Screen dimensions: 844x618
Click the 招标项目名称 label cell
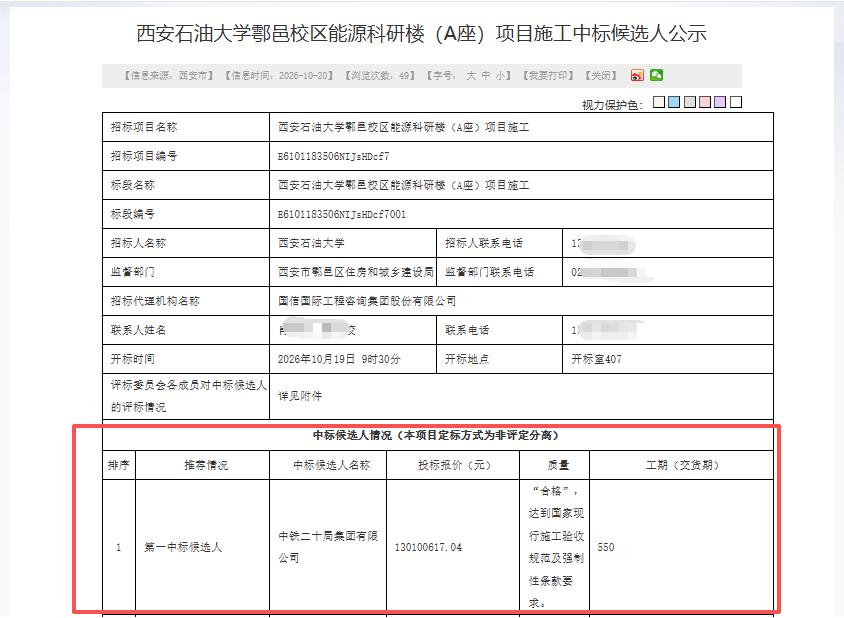tap(186, 128)
